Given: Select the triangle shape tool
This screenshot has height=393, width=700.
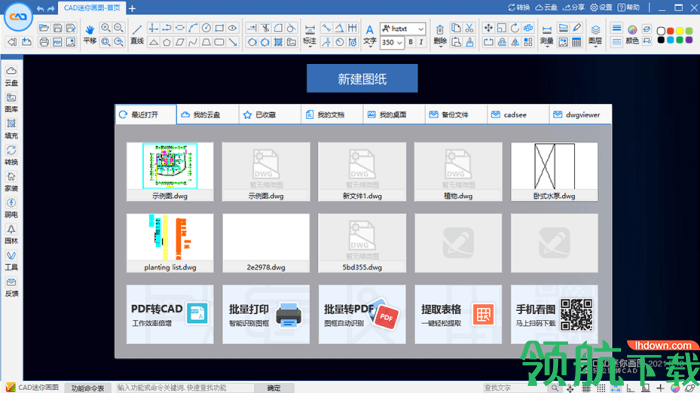Looking at the screenshot, I should (x=154, y=42).
